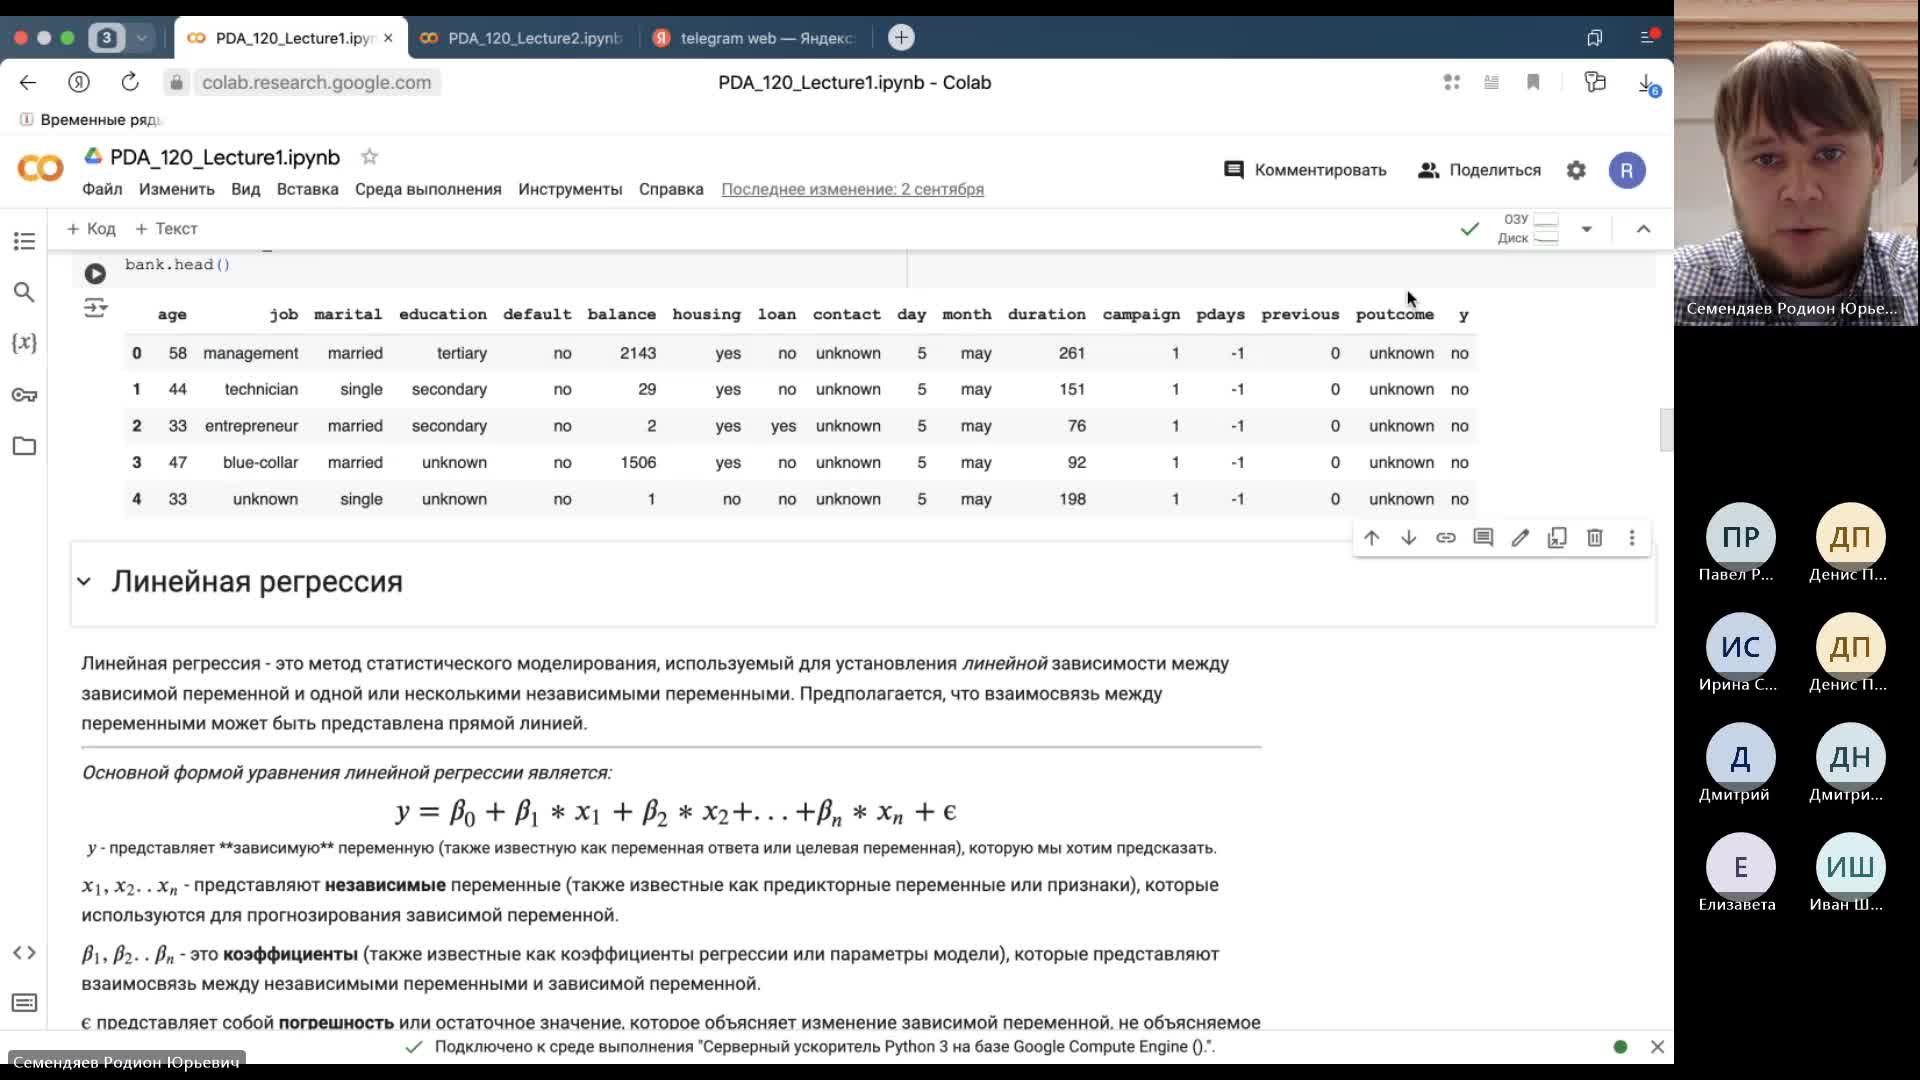Copy link to cell icon
Viewport: 1920px width, 1080px height.
(1446, 538)
